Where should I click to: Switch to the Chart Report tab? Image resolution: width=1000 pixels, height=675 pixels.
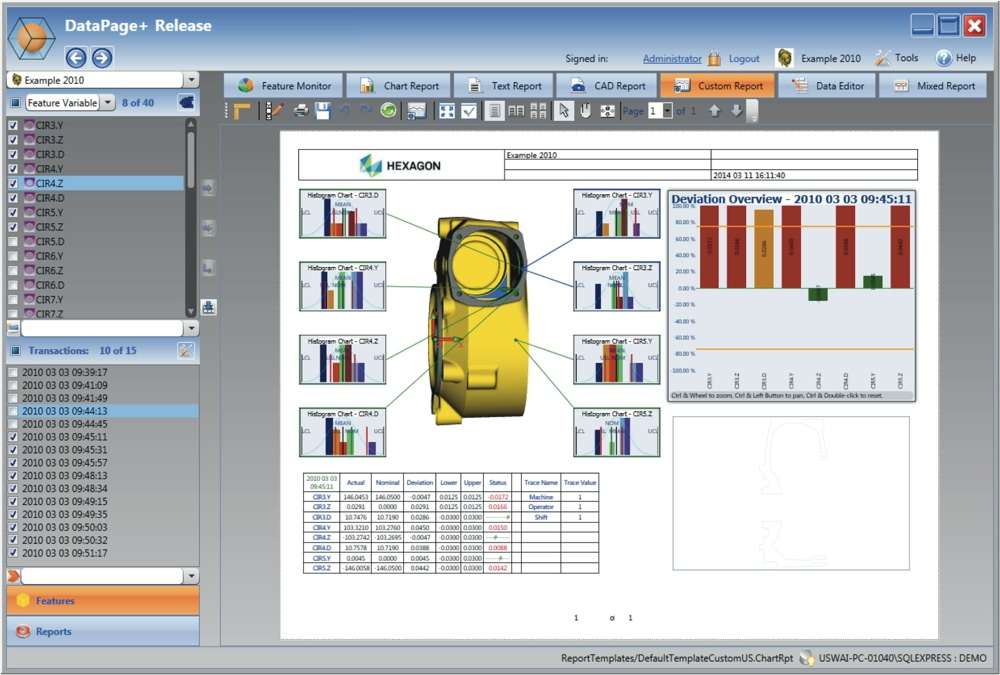400,85
